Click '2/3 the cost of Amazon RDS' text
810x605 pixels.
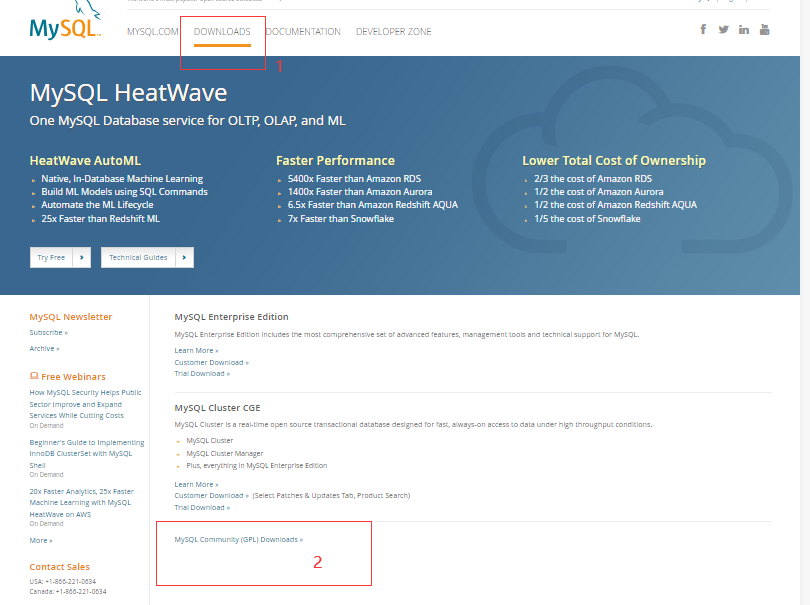pyautogui.click(x=593, y=179)
